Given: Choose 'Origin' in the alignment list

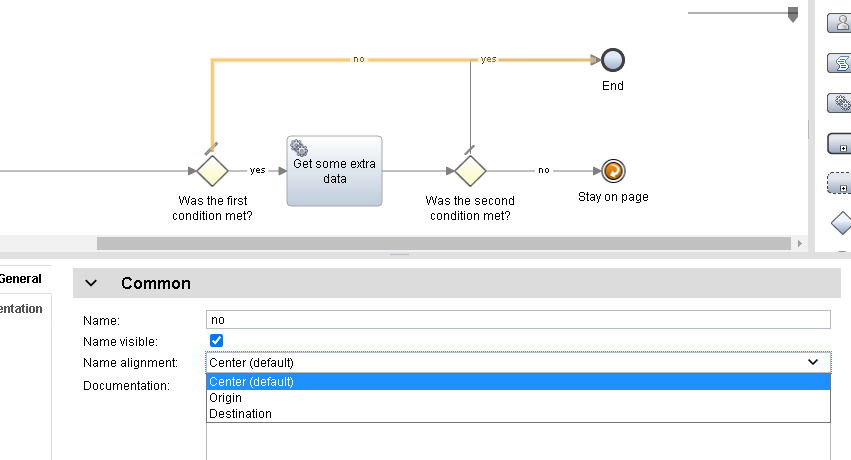Looking at the screenshot, I should coord(518,397).
